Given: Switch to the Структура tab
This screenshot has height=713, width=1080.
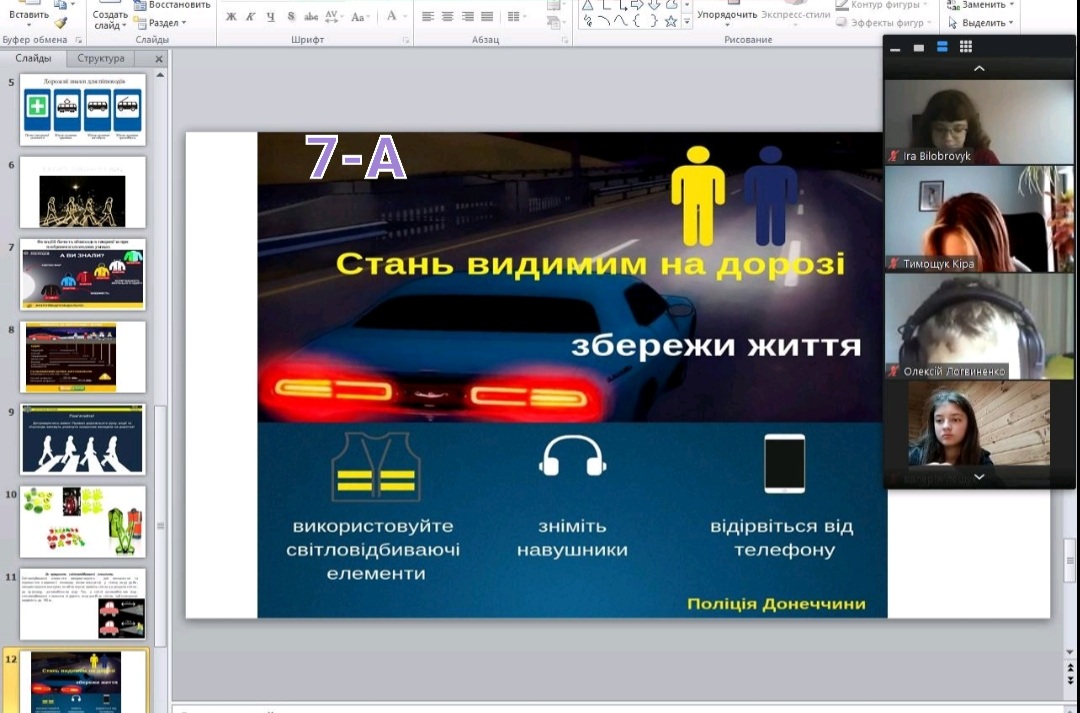Looking at the screenshot, I should pos(101,59).
